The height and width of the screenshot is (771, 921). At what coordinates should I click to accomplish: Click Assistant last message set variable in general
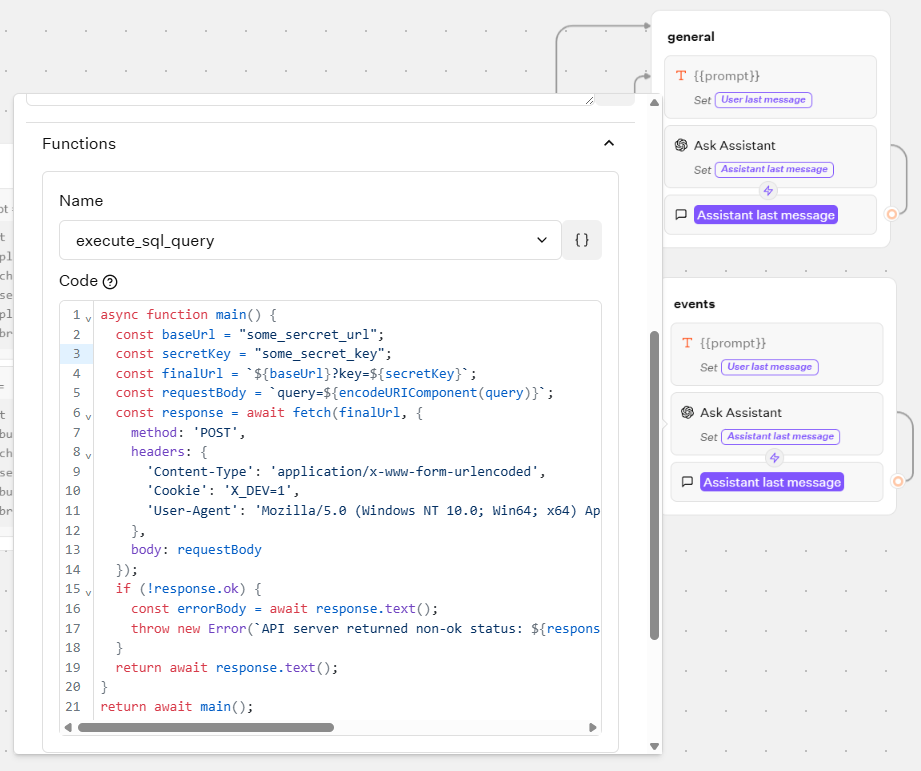click(x=774, y=170)
